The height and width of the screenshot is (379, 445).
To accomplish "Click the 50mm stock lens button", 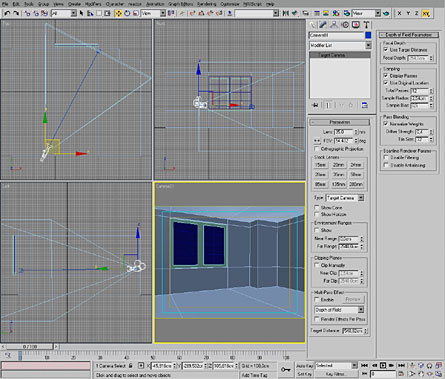I will tap(356, 175).
